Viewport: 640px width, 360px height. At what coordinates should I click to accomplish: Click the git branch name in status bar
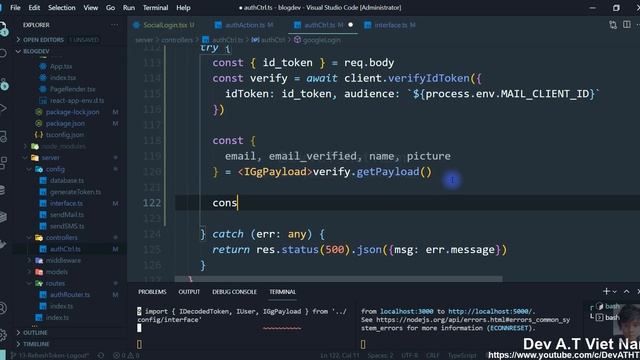coord(51,356)
